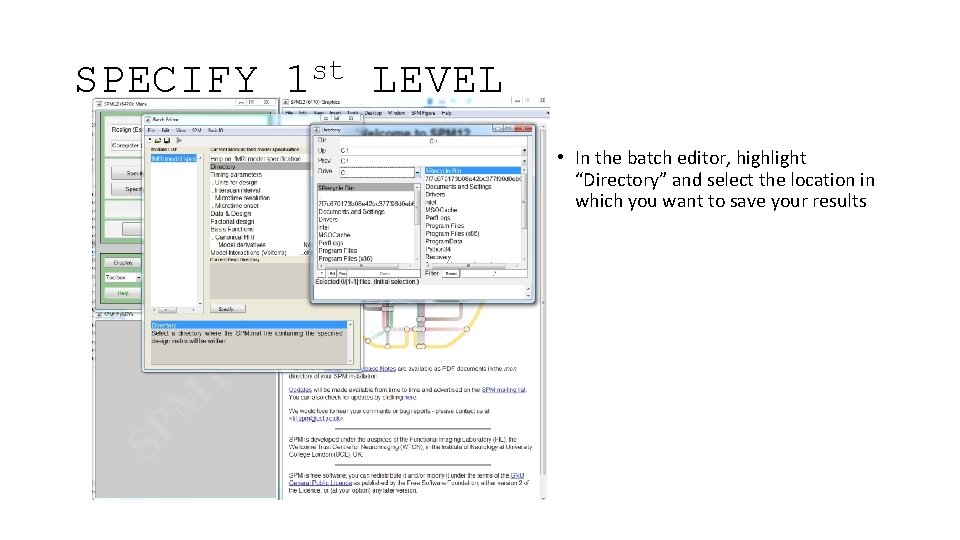The width and height of the screenshot is (960, 540).
Task: Open the 'SPM mailing list' link
Action: coord(503,389)
